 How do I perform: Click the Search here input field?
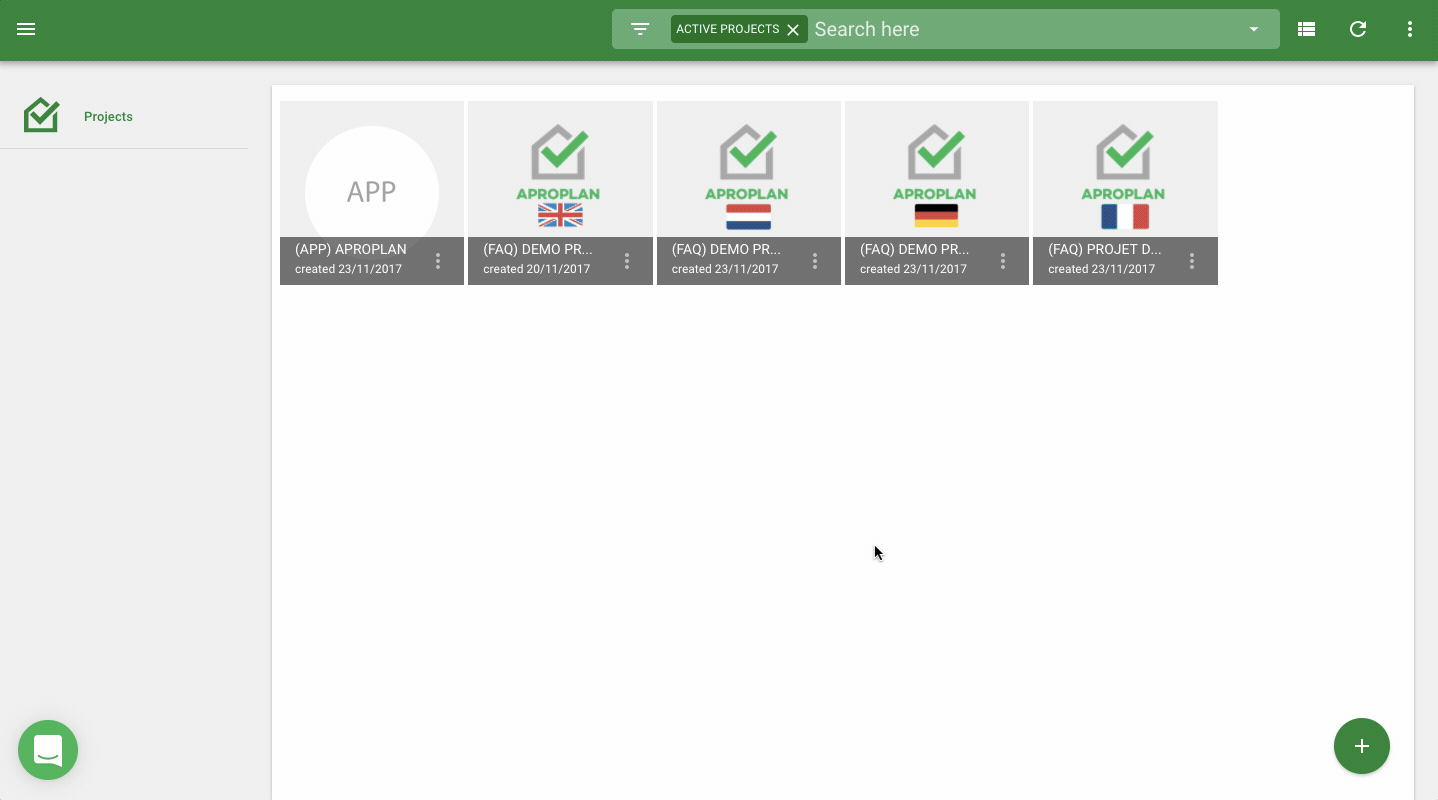[1025, 29]
